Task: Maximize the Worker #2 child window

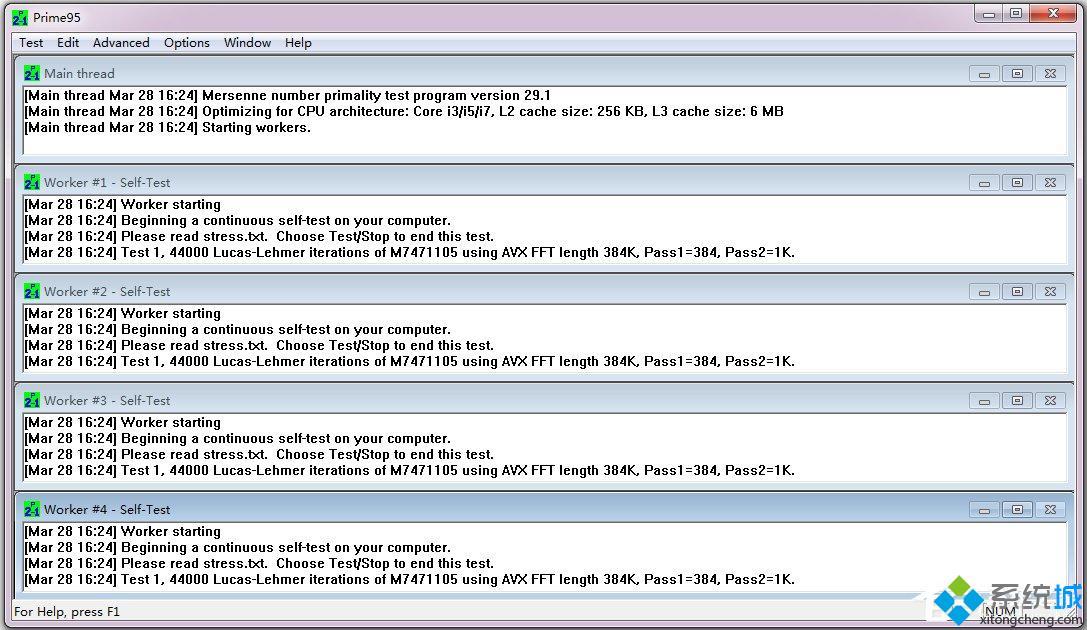Action: click(1017, 292)
